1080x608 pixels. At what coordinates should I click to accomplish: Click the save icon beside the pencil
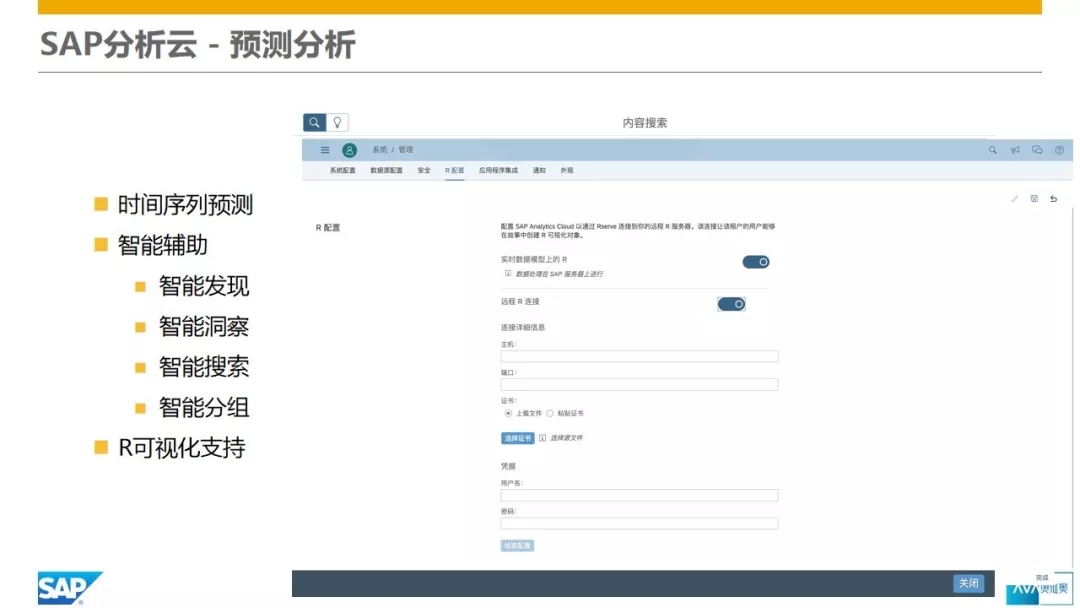(1034, 199)
